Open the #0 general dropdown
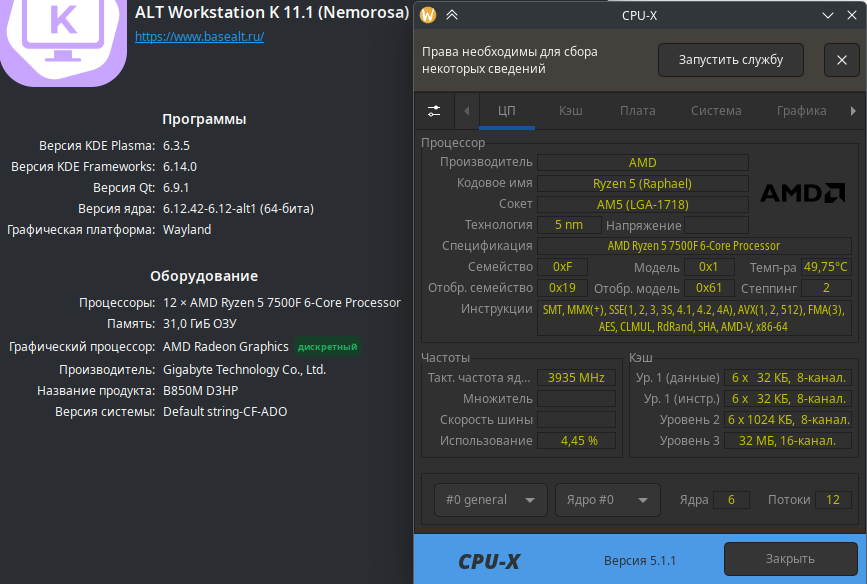Screen dimensions: 867x584 (491, 500)
